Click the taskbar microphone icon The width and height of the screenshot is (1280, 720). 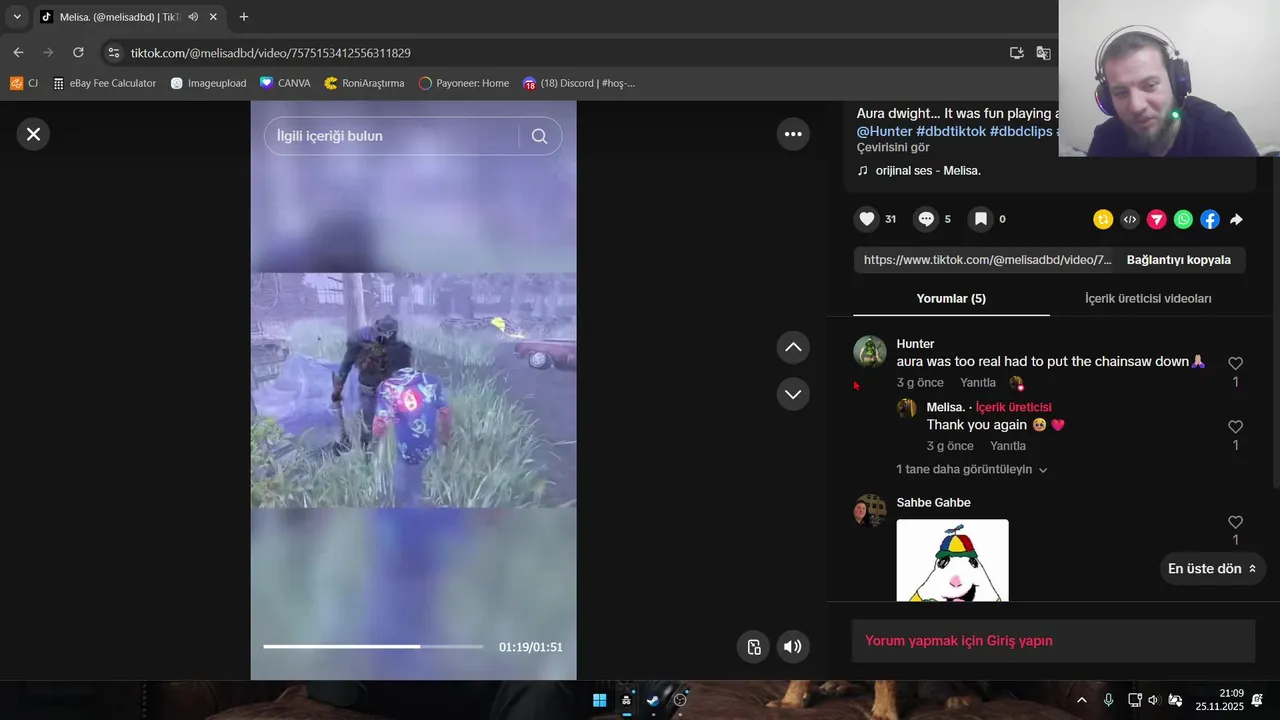click(1108, 700)
